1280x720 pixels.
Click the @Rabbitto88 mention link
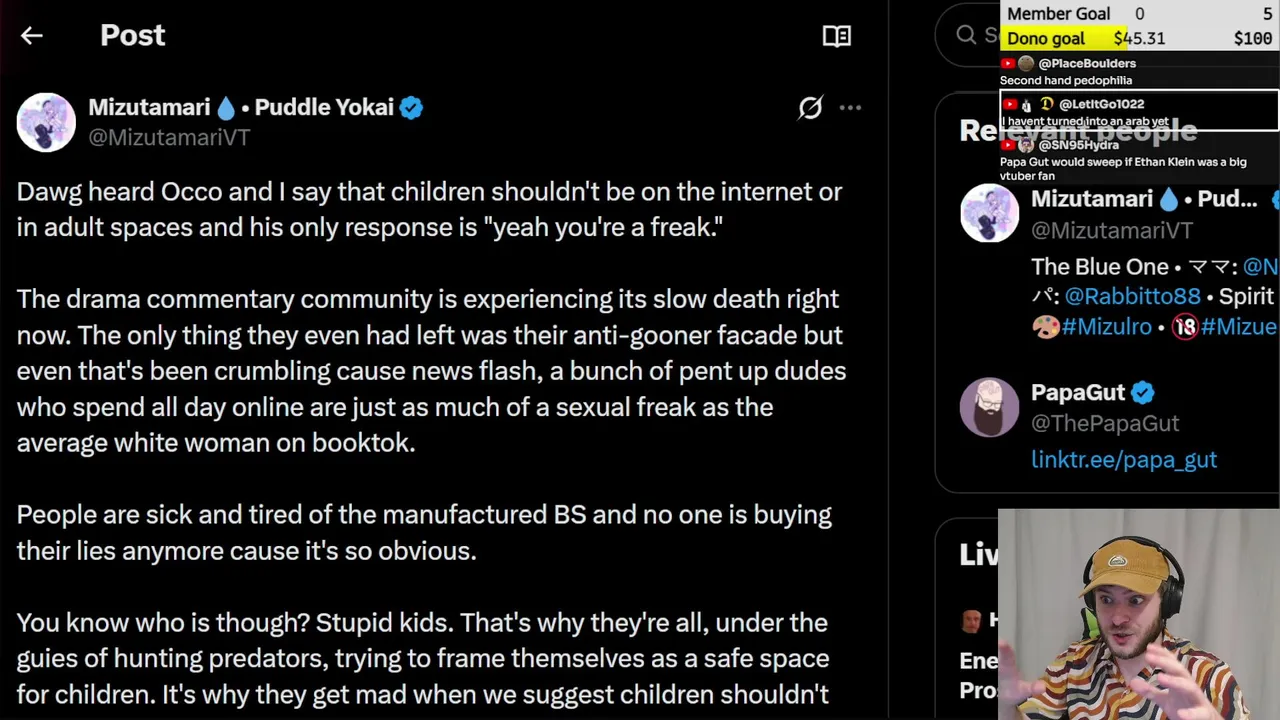pyautogui.click(x=1132, y=297)
